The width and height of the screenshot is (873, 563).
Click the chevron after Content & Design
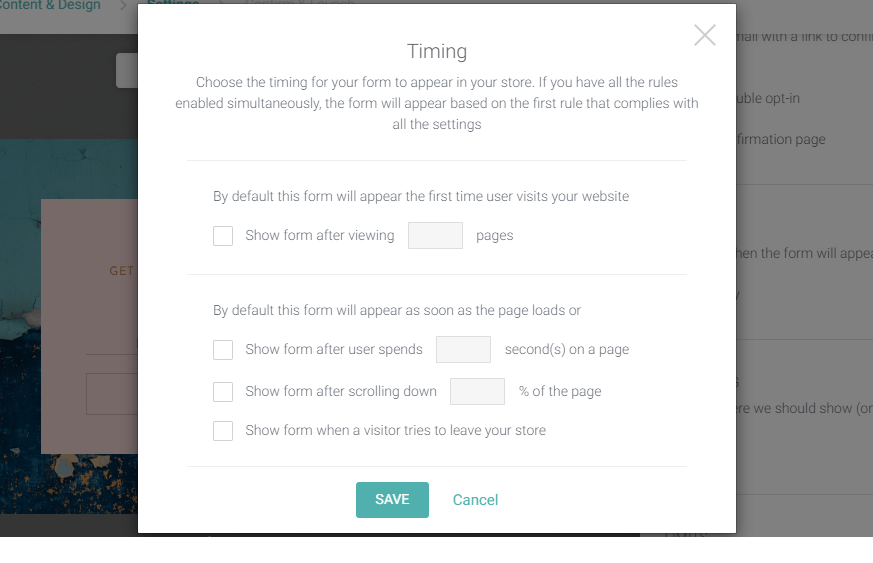pyautogui.click(x=124, y=6)
